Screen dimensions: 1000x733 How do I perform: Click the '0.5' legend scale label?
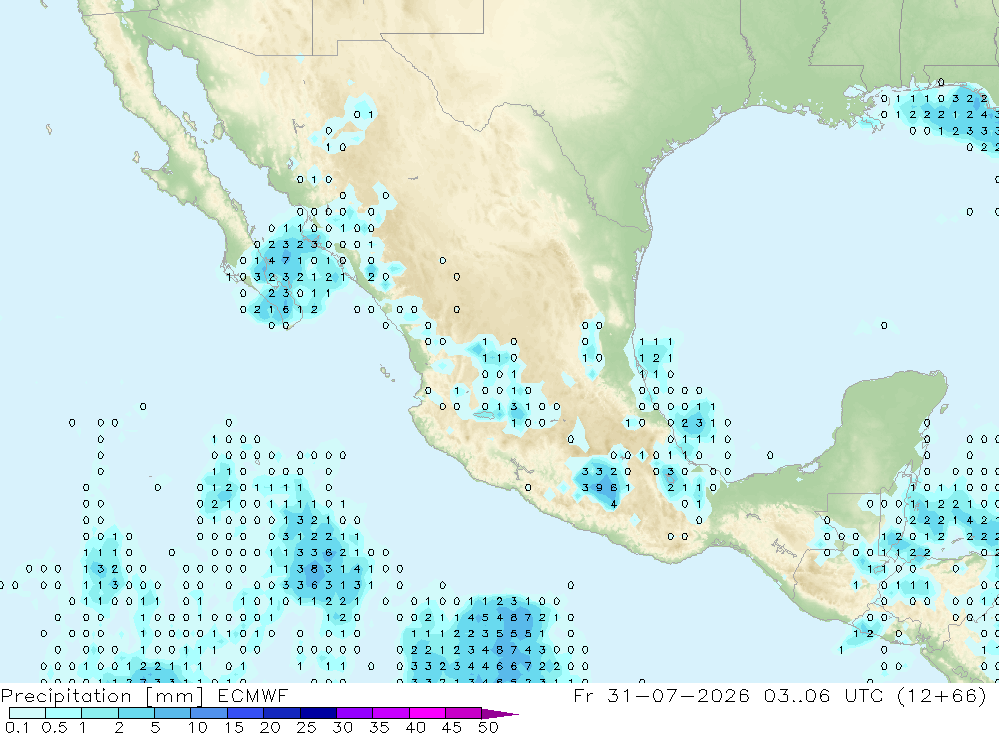coord(54,727)
